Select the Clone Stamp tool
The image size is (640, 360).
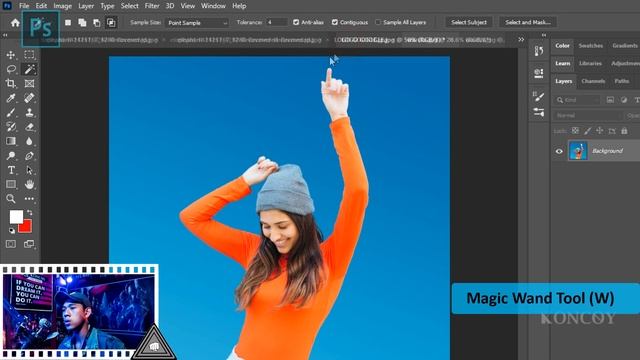(29, 113)
